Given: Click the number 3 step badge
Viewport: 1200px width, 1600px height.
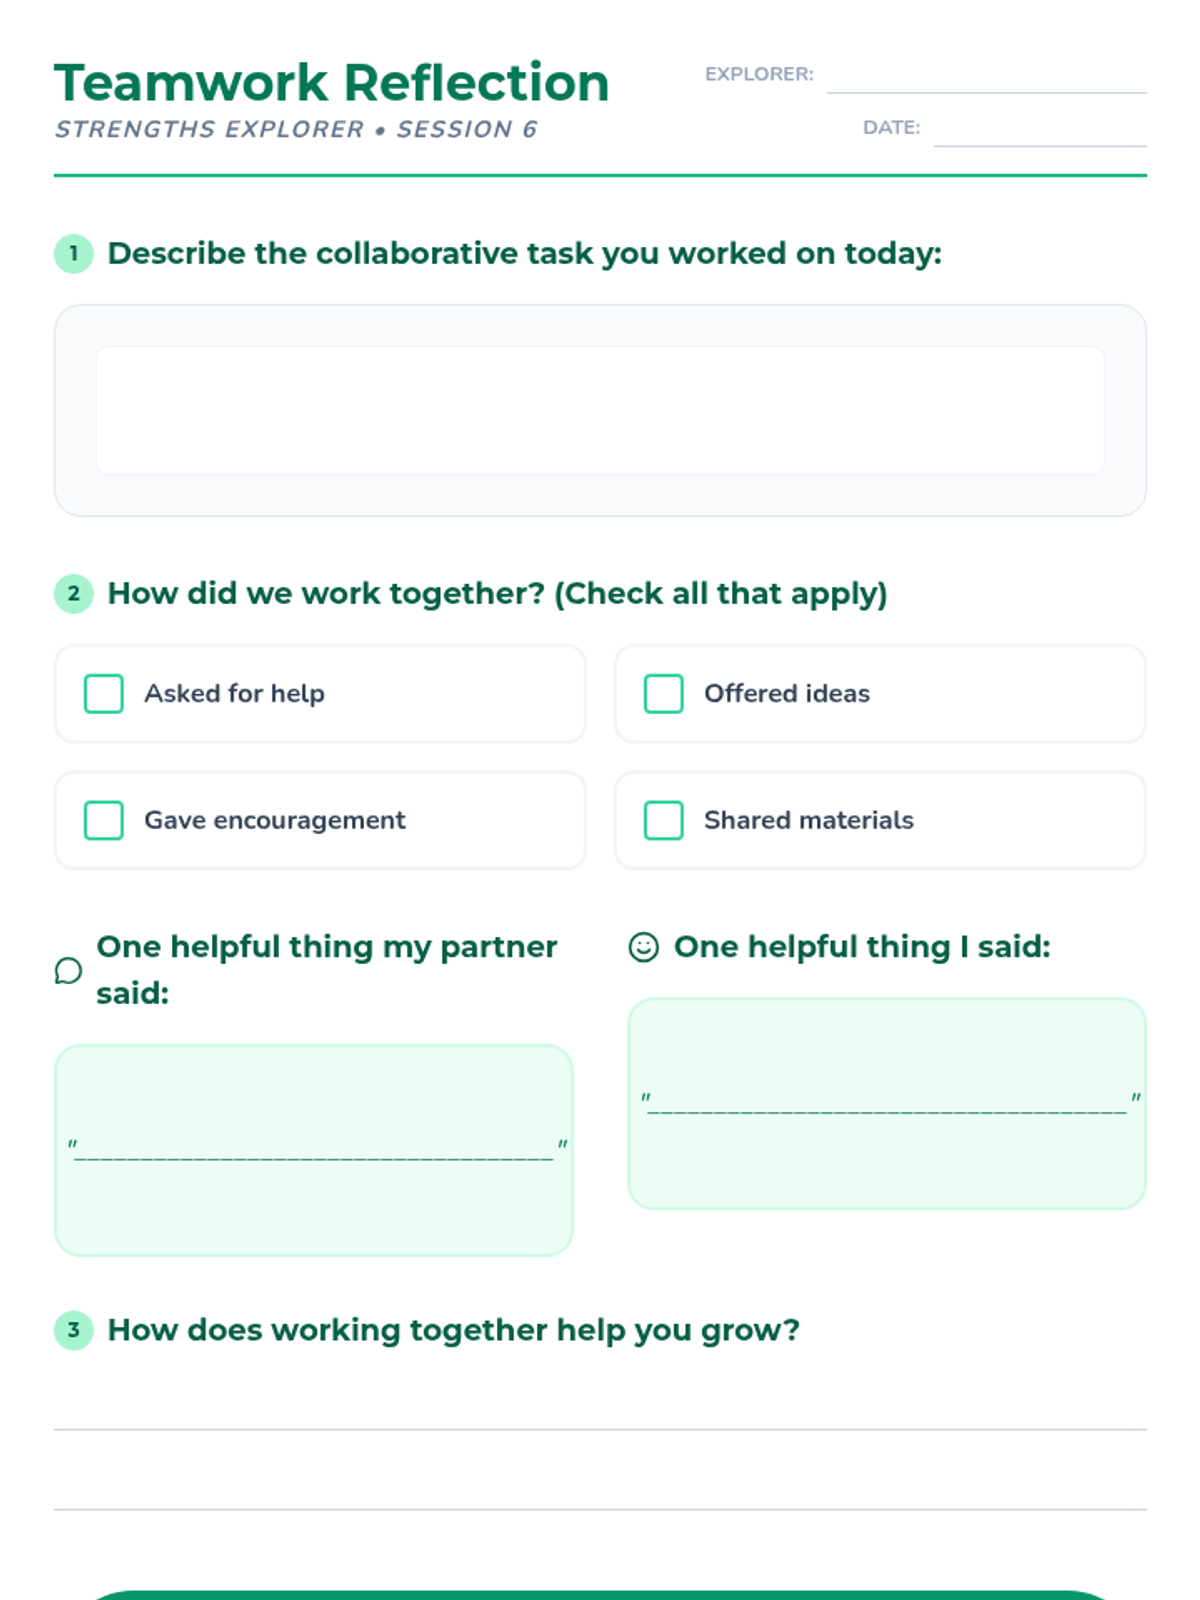Looking at the screenshot, I should coord(73,1330).
